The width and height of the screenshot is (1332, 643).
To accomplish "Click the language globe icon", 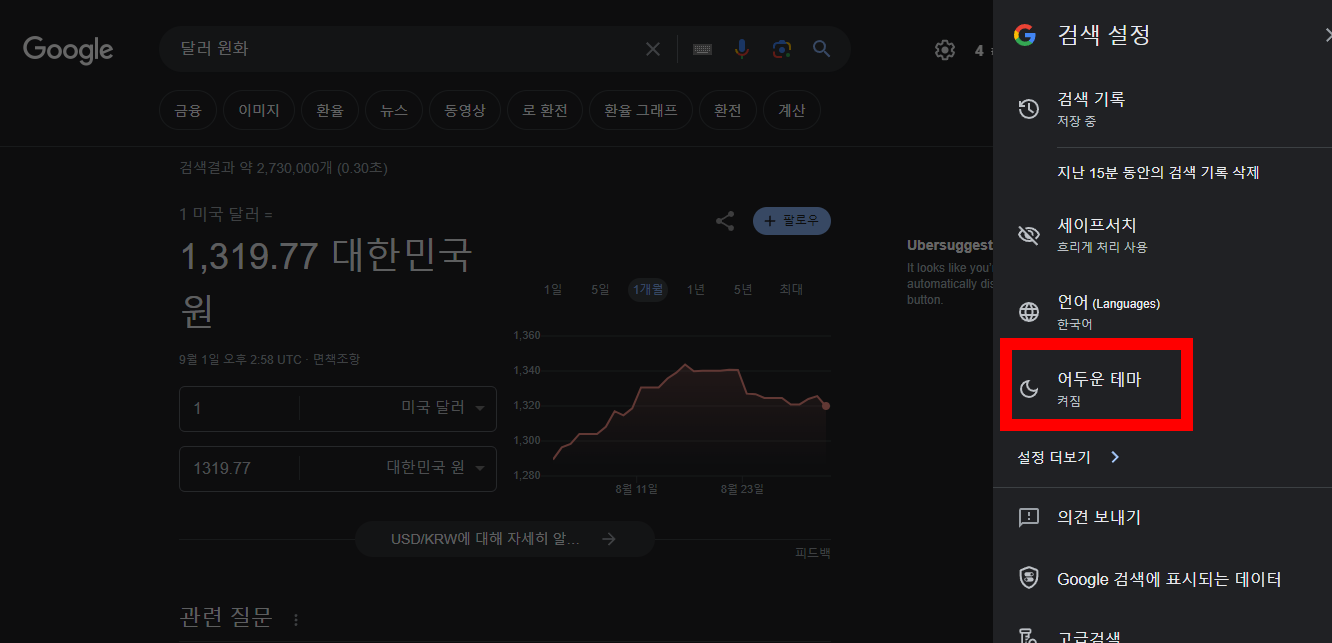I will click(1028, 312).
